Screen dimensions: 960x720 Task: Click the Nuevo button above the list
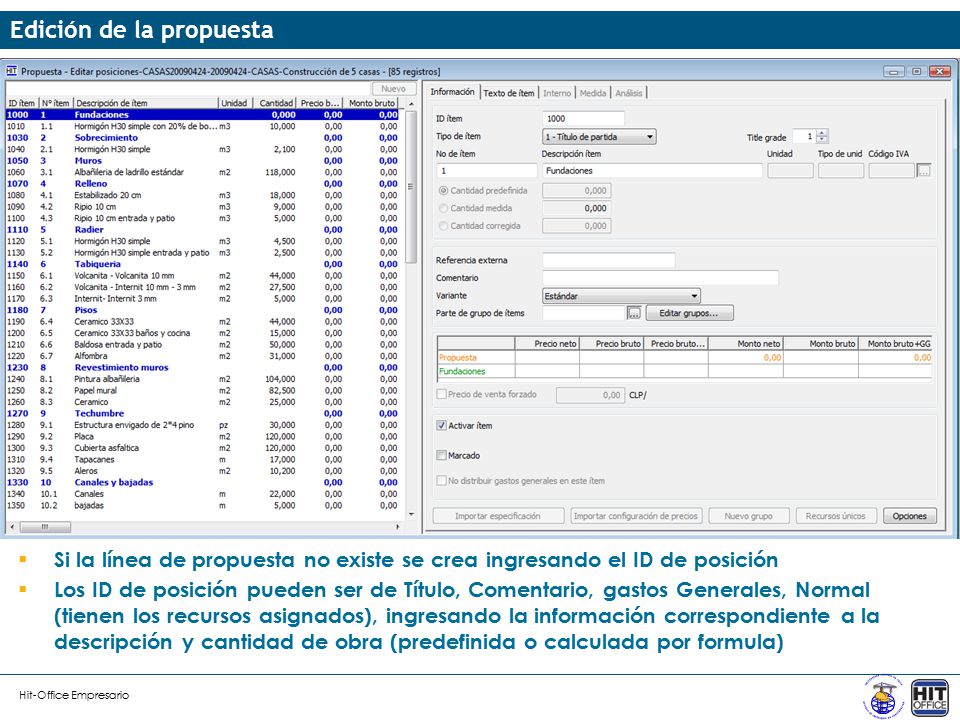coord(393,89)
